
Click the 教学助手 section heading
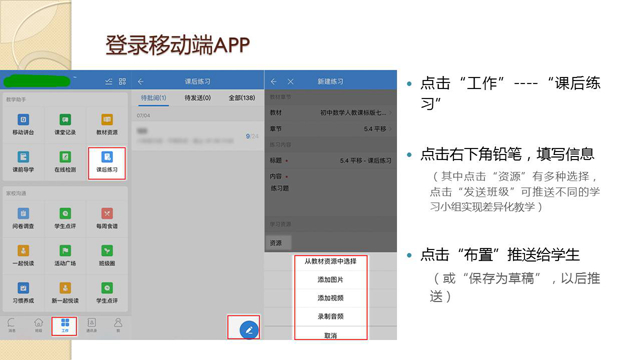pos(16,100)
